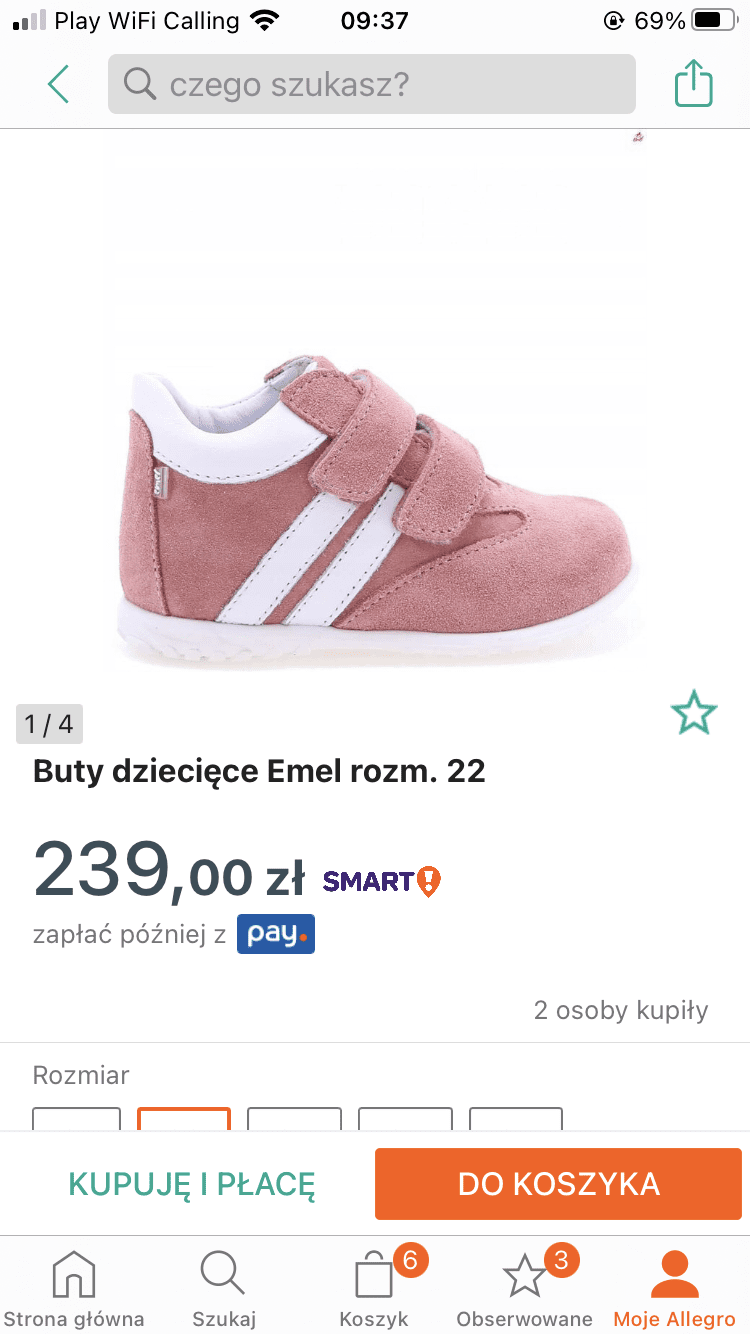Tap the "2 osoby kupiły" text
Image resolution: width=750 pixels, height=1334 pixels.
pos(621,1010)
